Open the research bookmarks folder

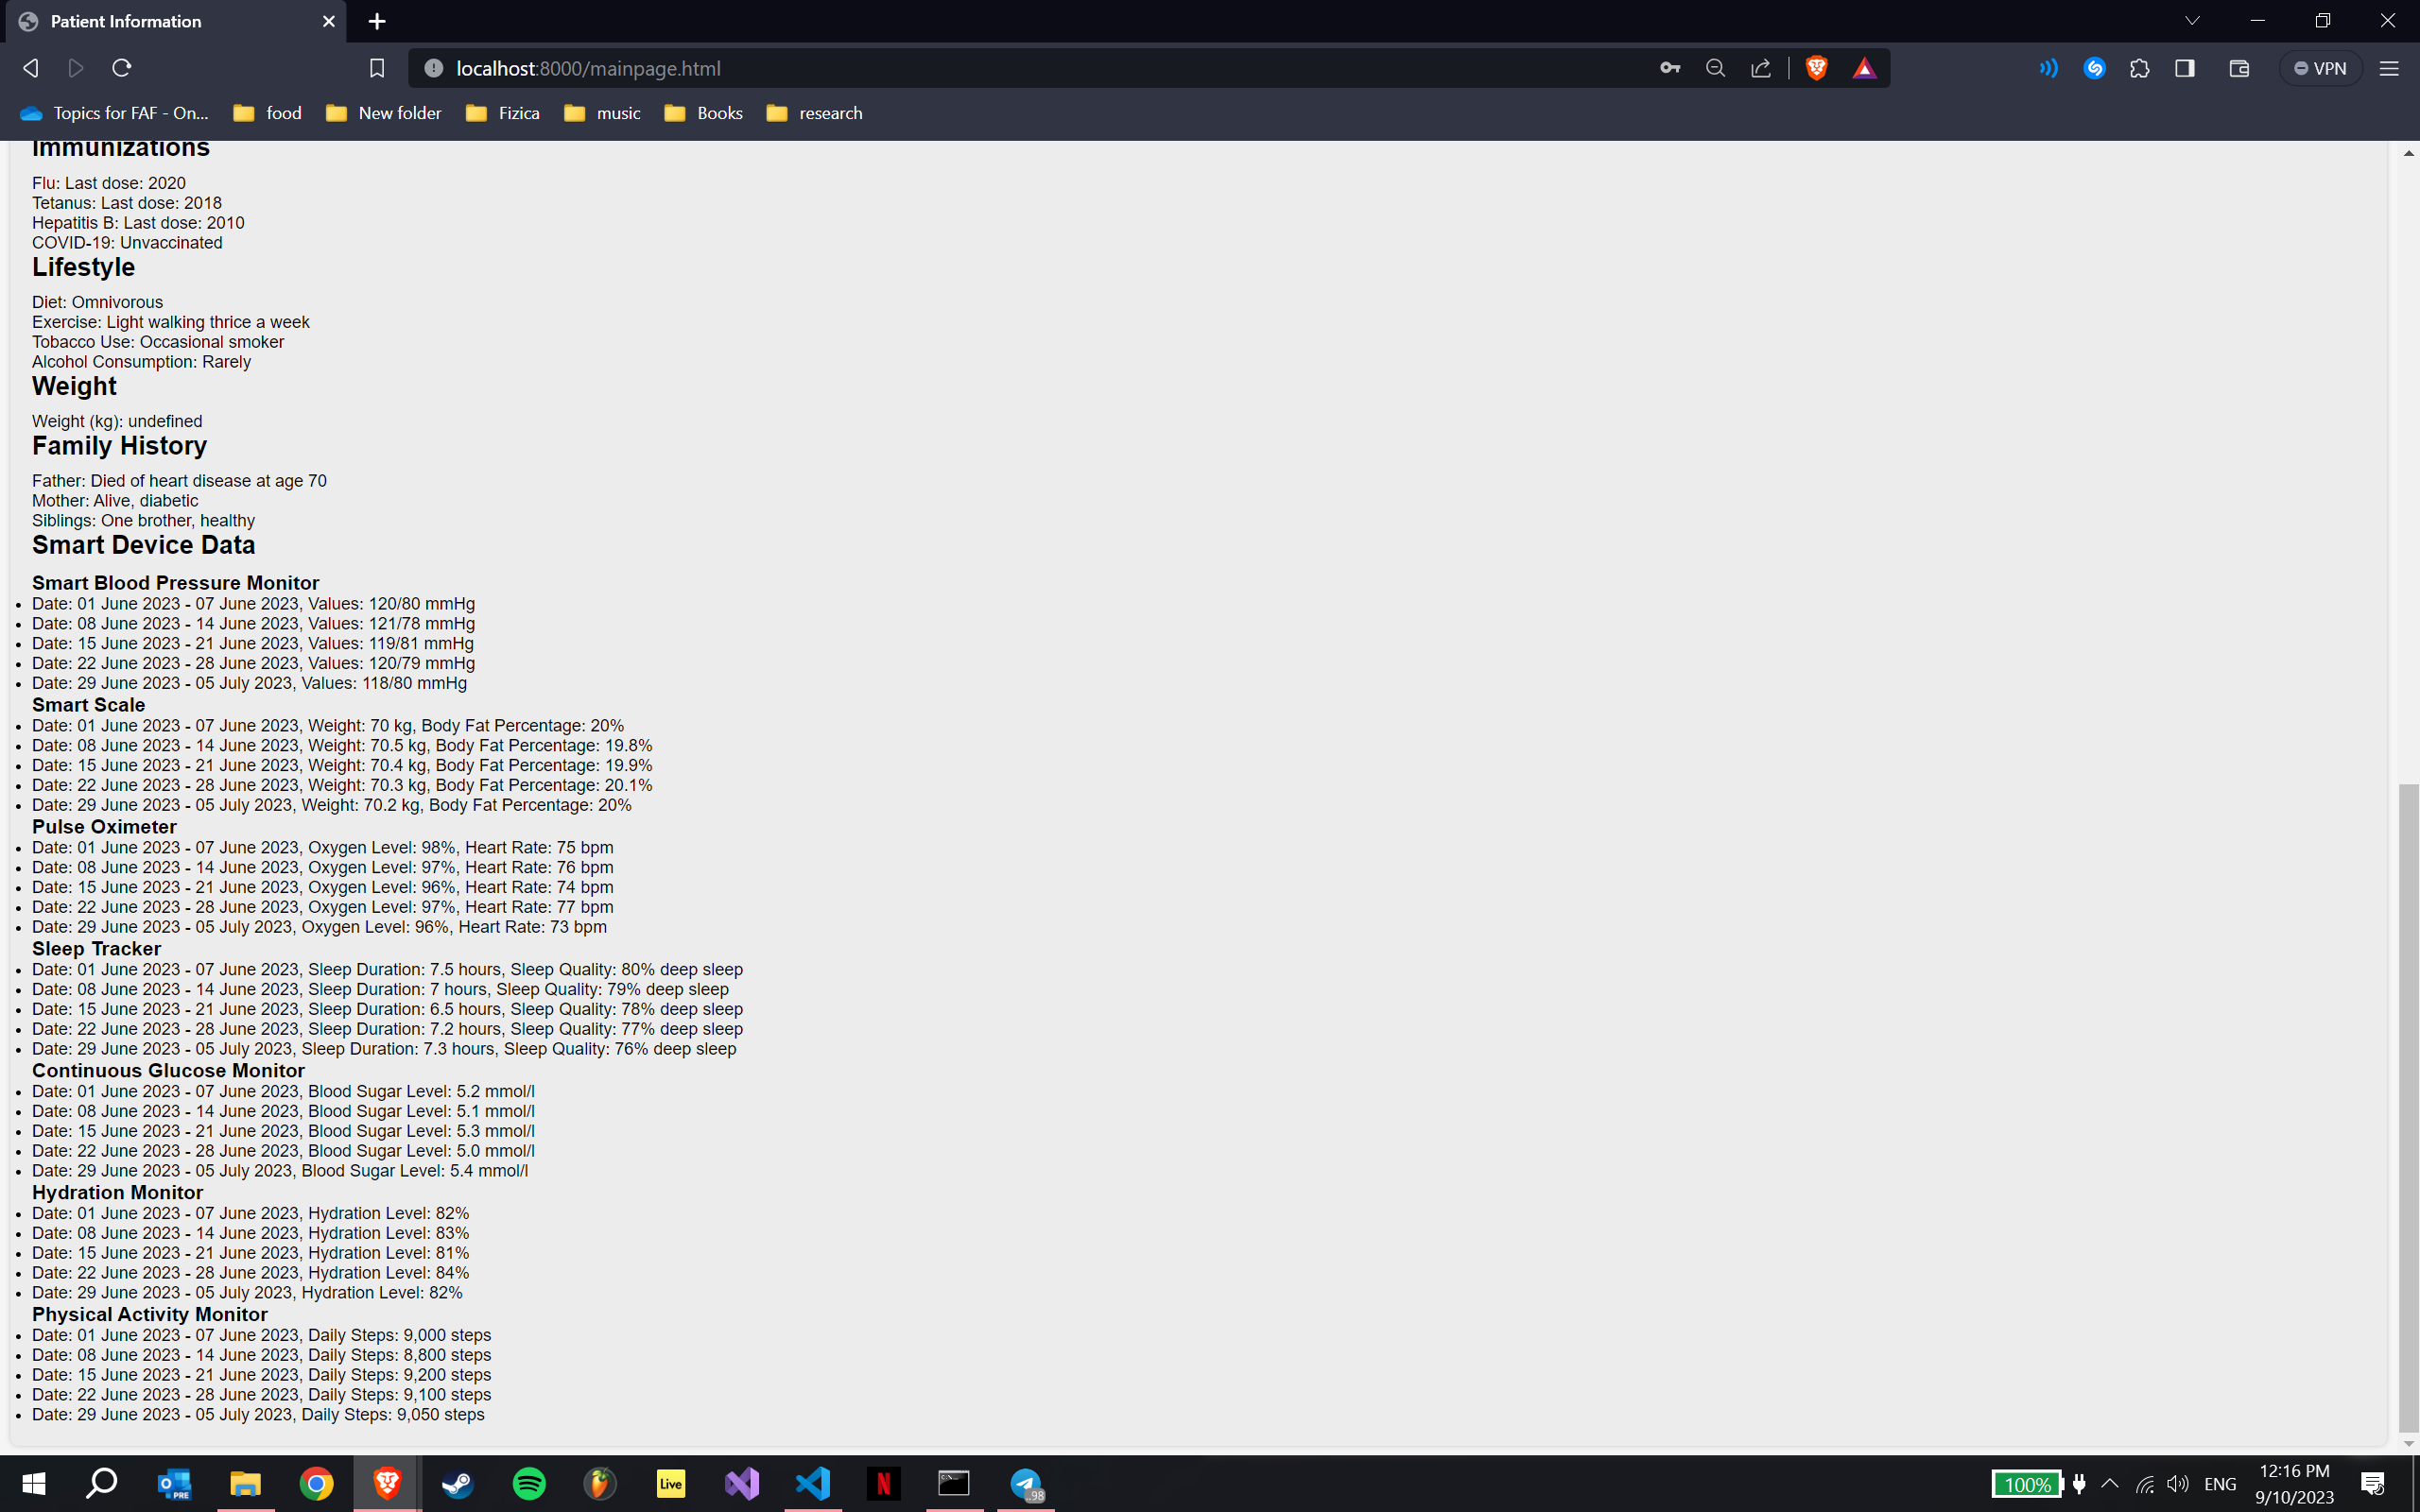click(814, 113)
